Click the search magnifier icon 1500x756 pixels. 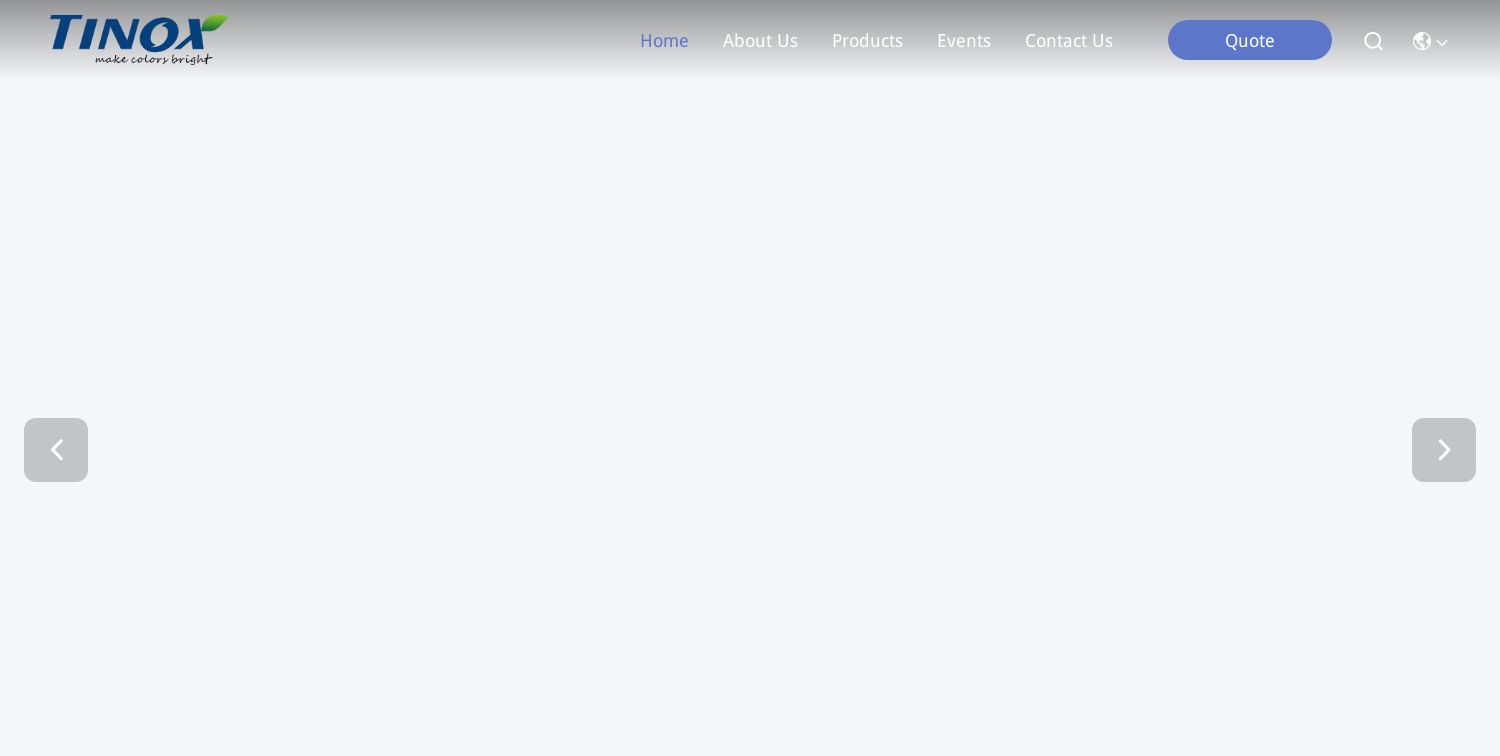(x=1373, y=41)
